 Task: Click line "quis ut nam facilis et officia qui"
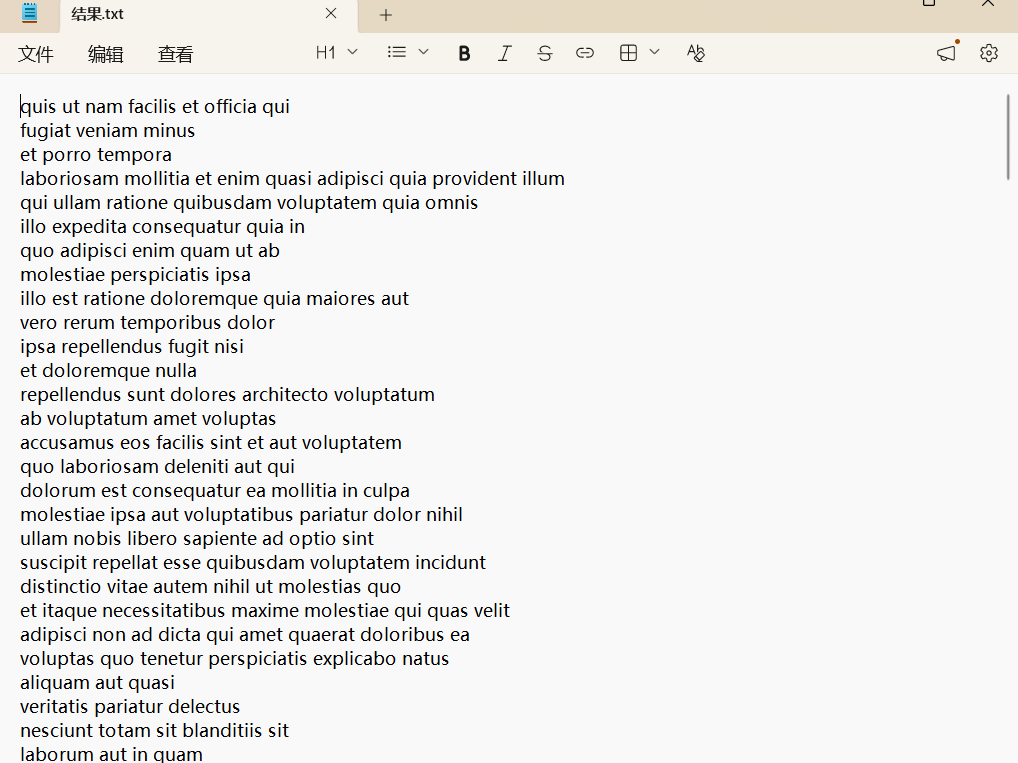(155, 106)
